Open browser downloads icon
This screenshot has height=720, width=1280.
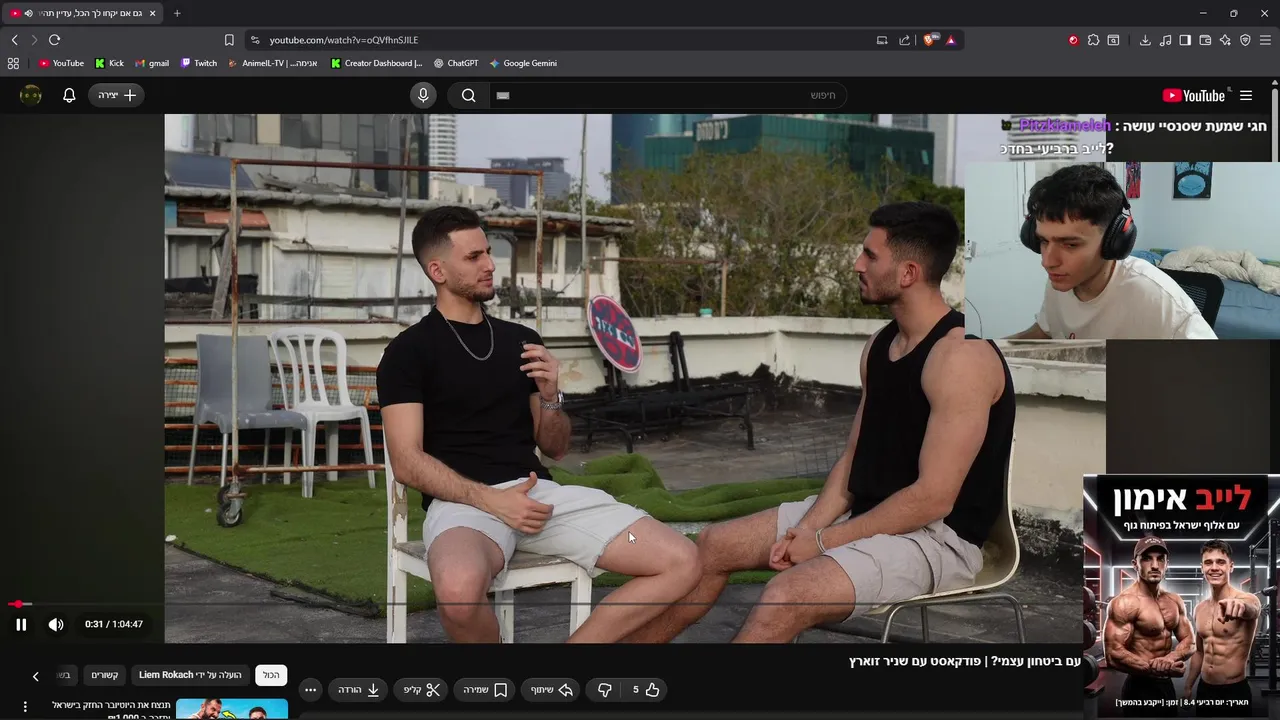[1145, 40]
